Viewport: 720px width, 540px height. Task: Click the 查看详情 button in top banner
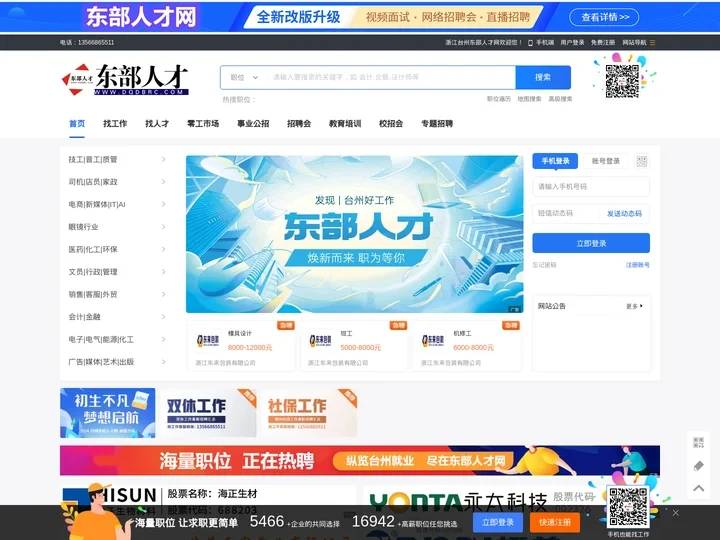[x=604, y=17]
